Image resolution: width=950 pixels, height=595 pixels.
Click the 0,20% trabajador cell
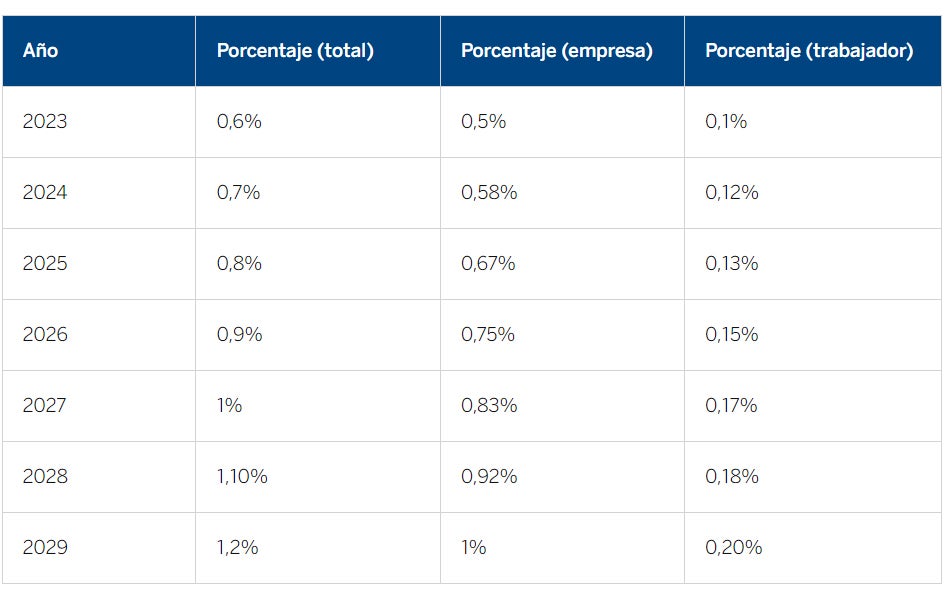coord(734,548)
